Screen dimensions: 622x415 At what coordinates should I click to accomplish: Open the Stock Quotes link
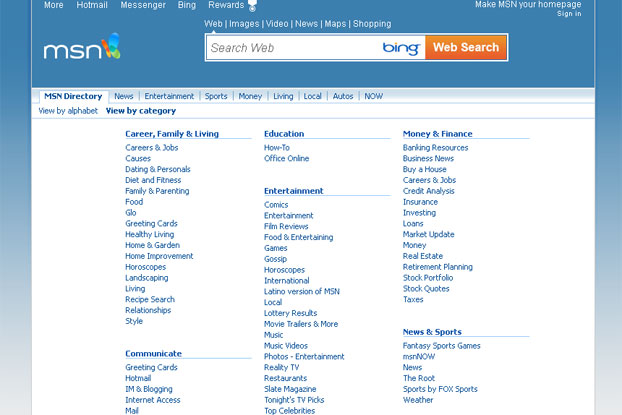pos(426,289)
